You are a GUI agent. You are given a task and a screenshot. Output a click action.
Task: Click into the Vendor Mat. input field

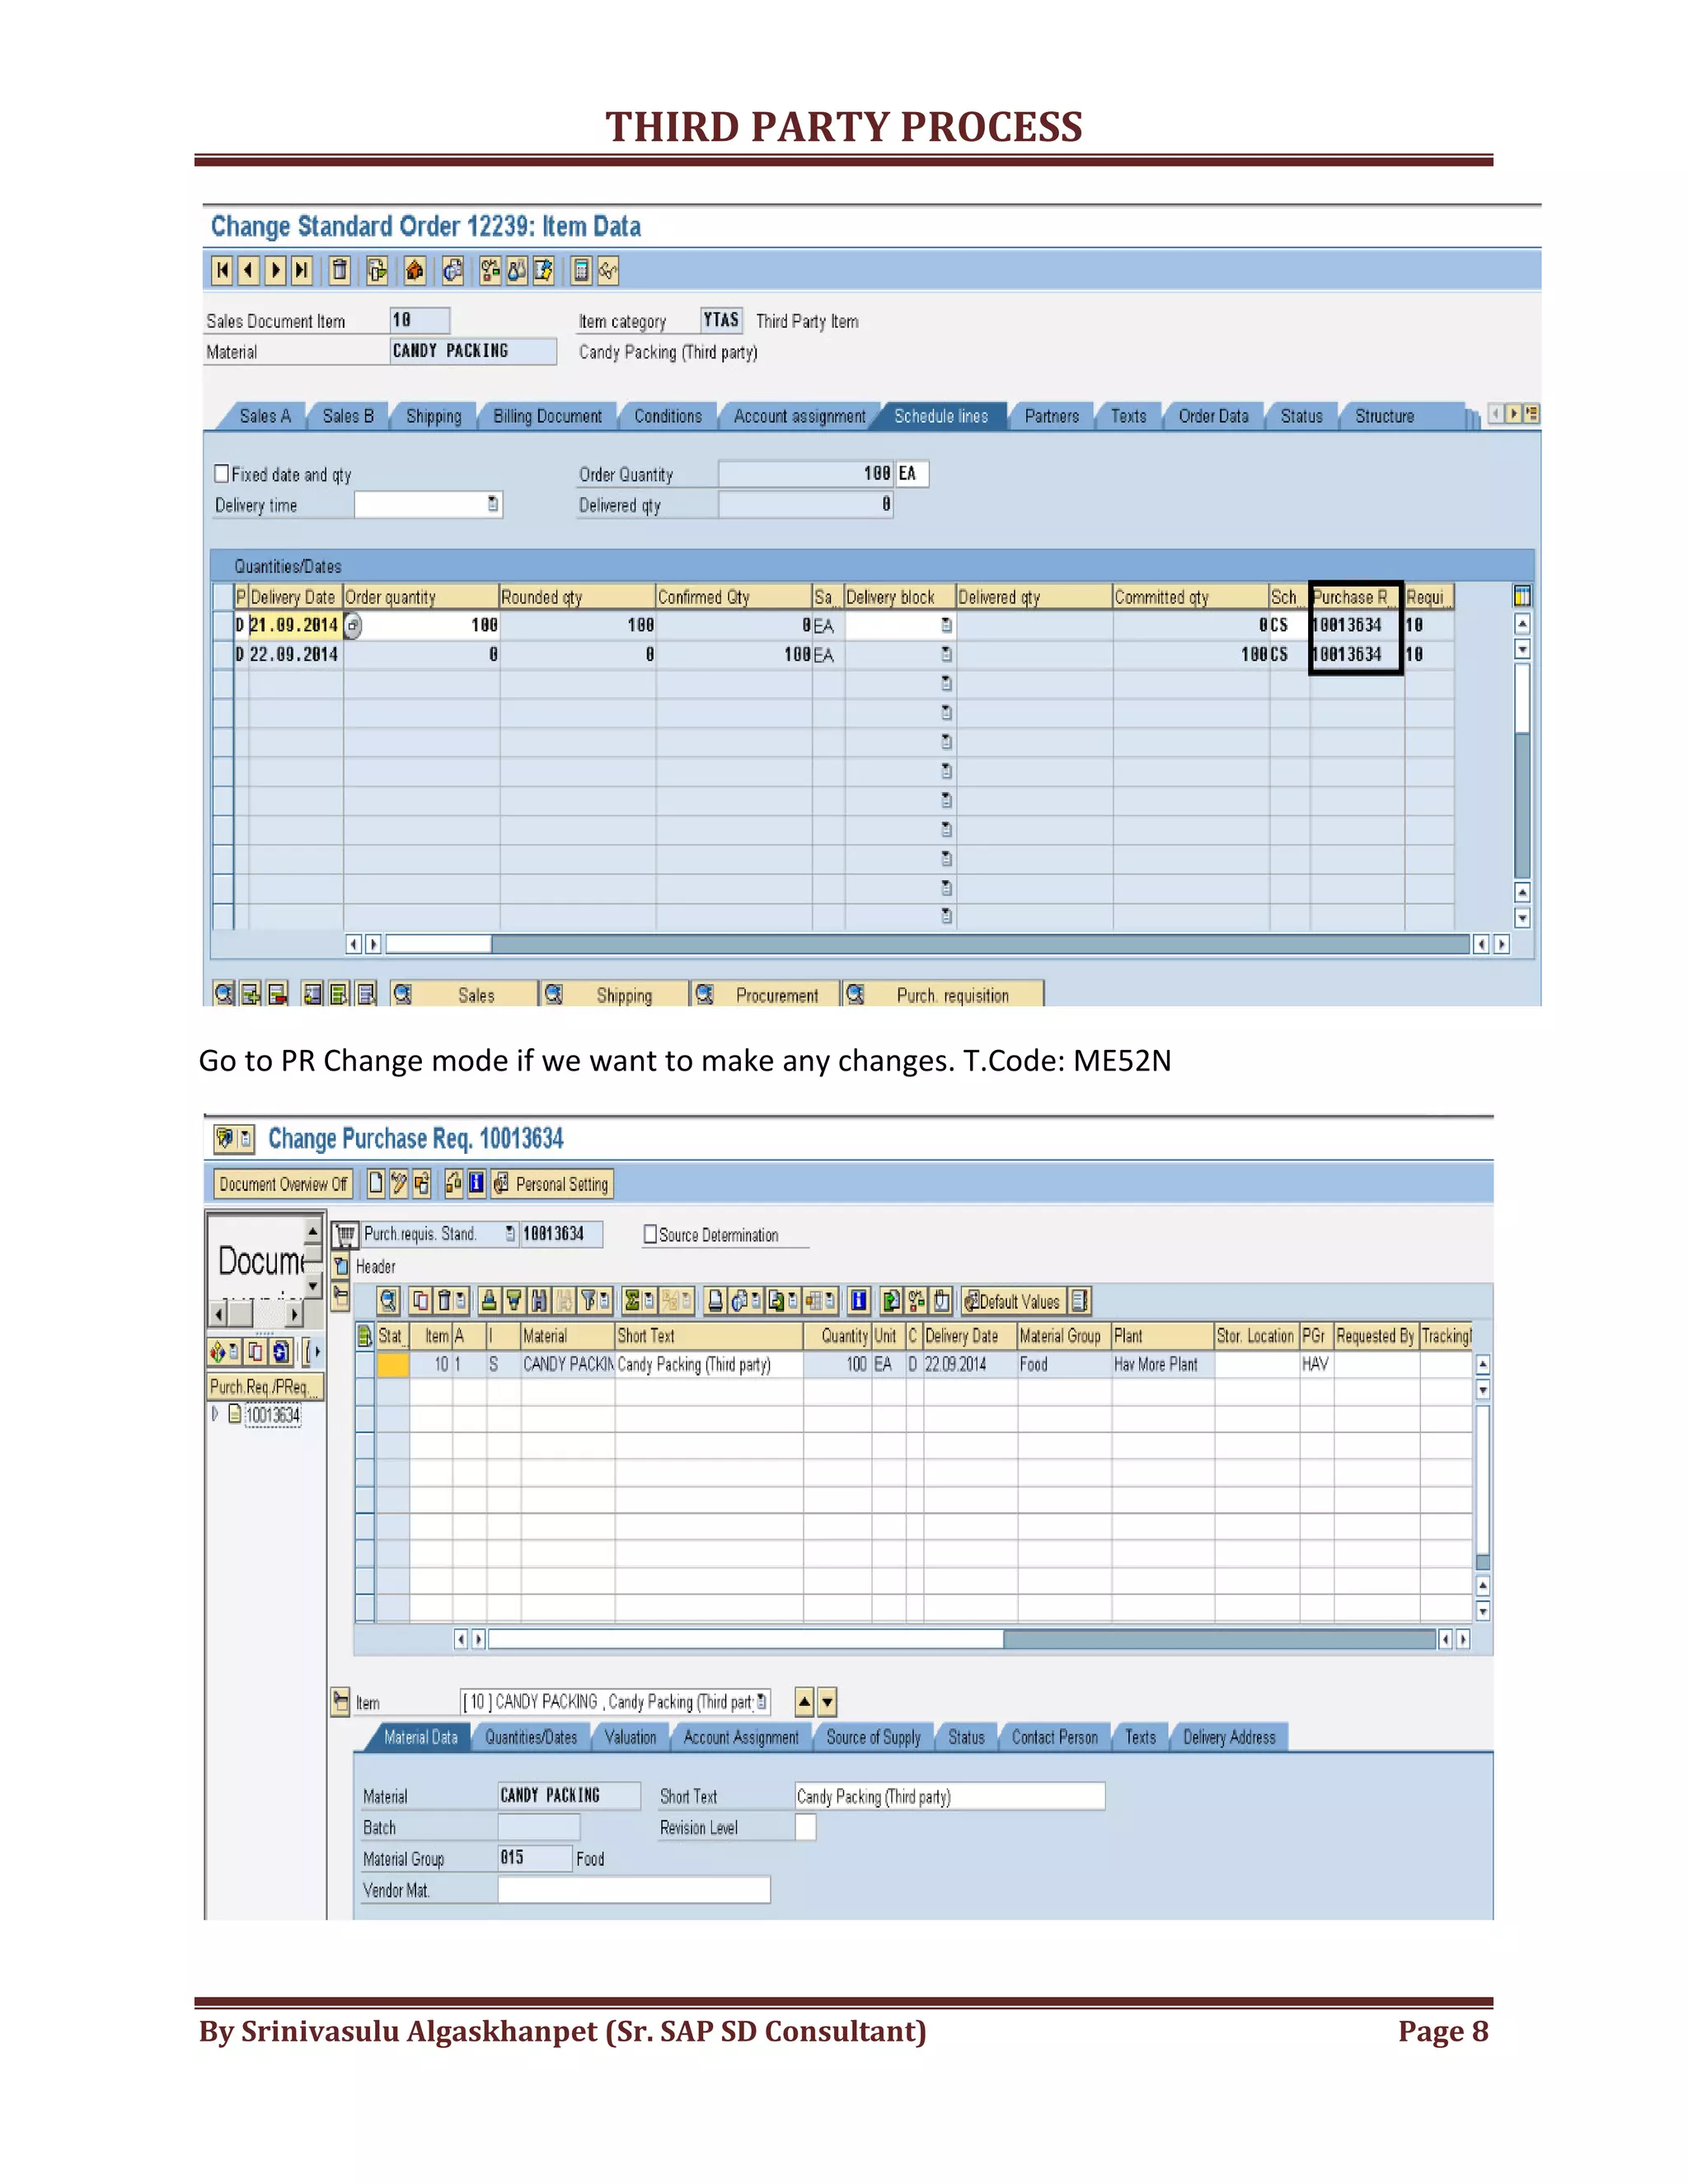coord(634,1889)
